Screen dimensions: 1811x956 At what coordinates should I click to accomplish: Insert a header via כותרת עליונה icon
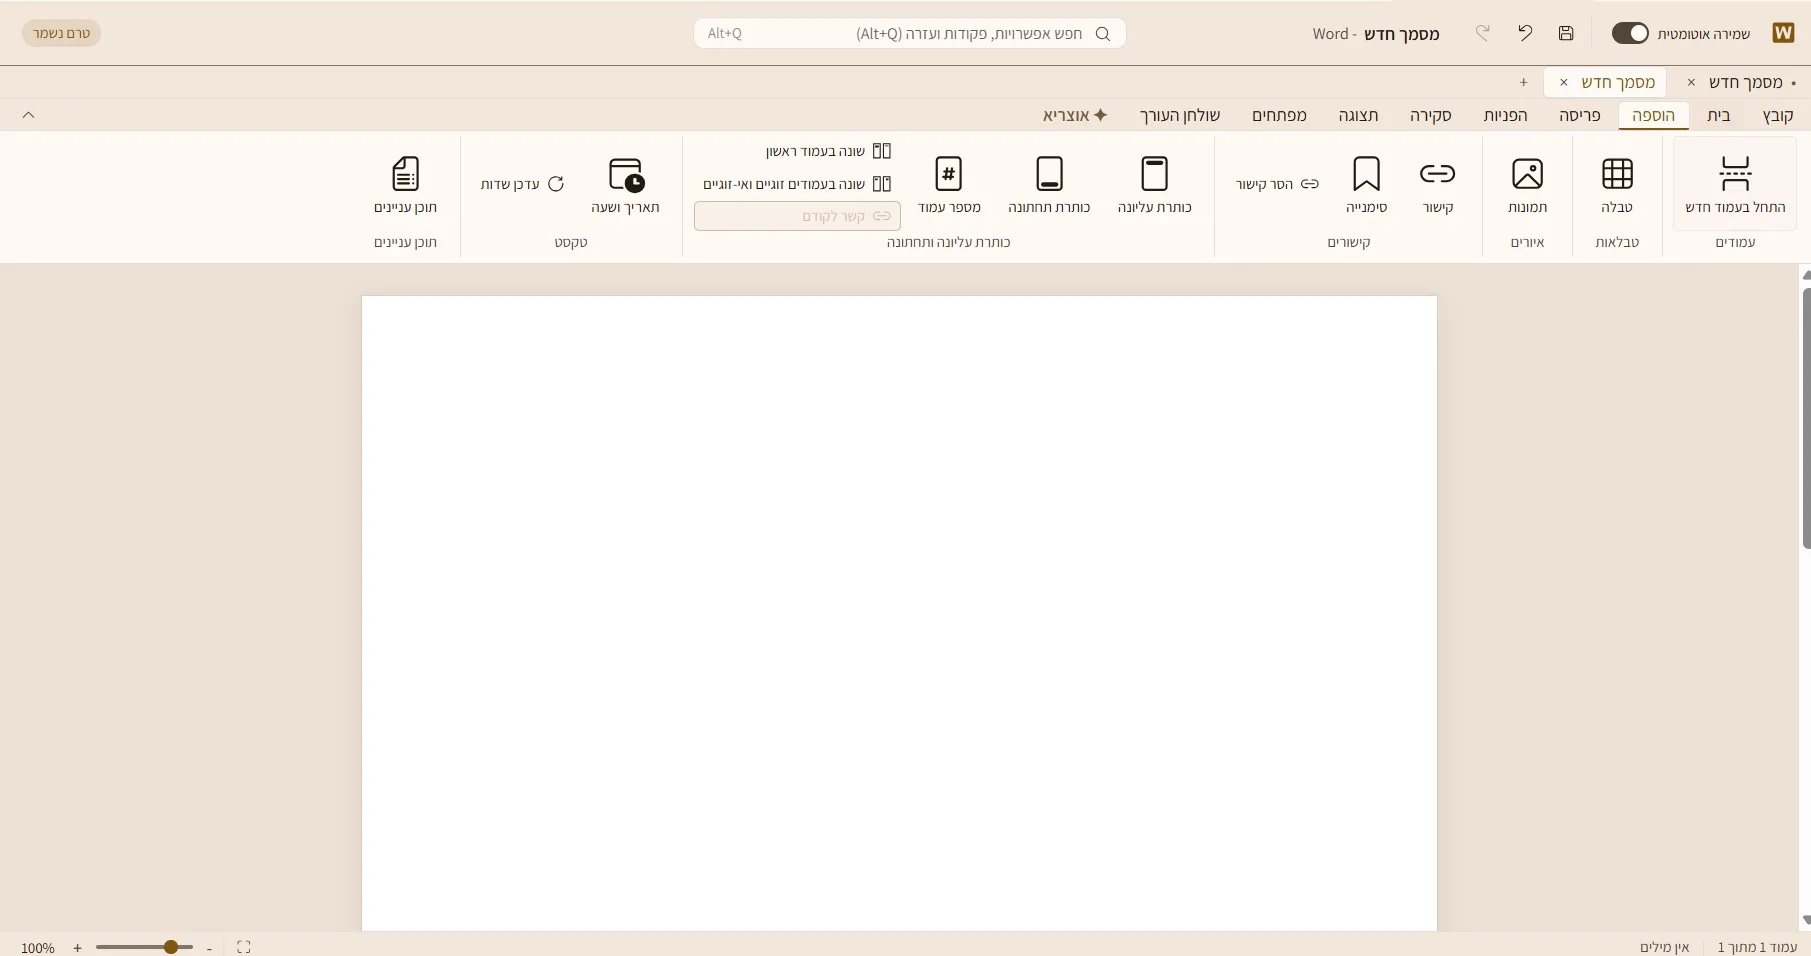(1154, 173)
